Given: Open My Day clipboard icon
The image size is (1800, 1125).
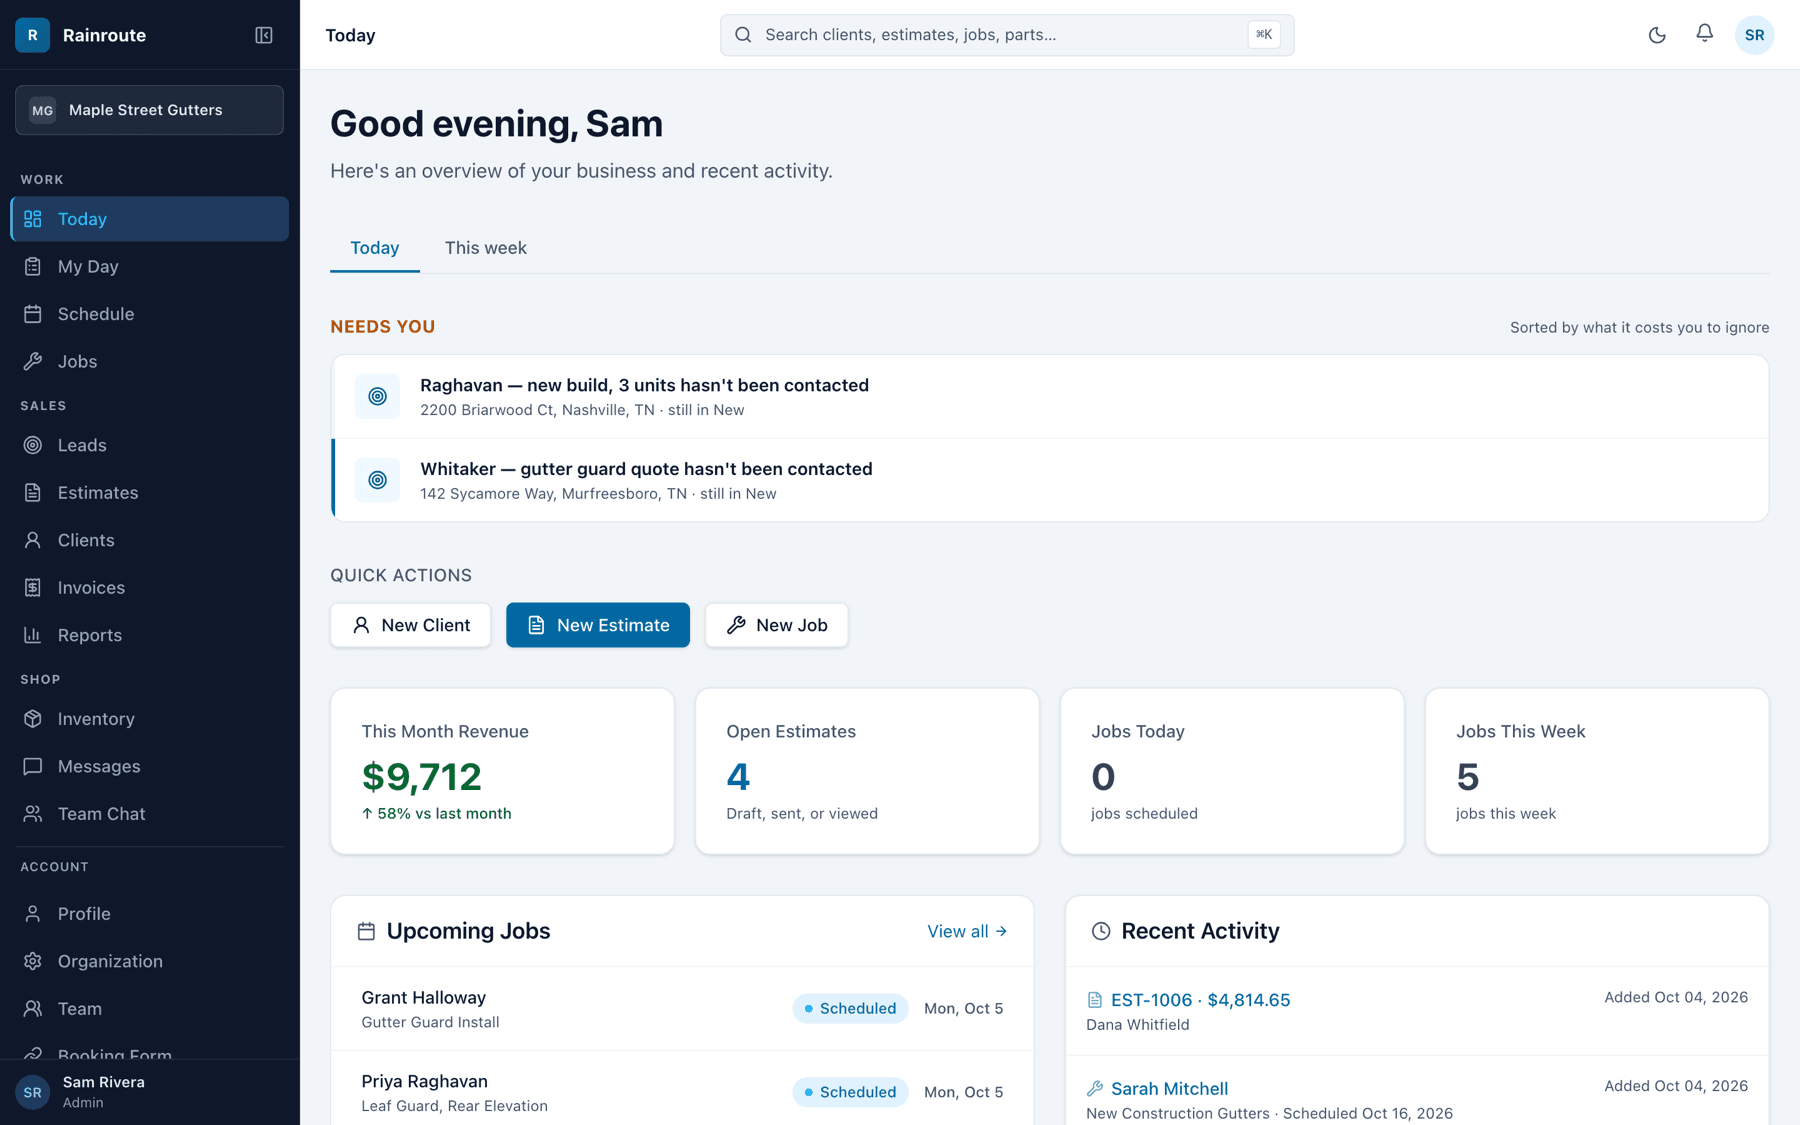Looking at the screenshot, I should 33,266.
